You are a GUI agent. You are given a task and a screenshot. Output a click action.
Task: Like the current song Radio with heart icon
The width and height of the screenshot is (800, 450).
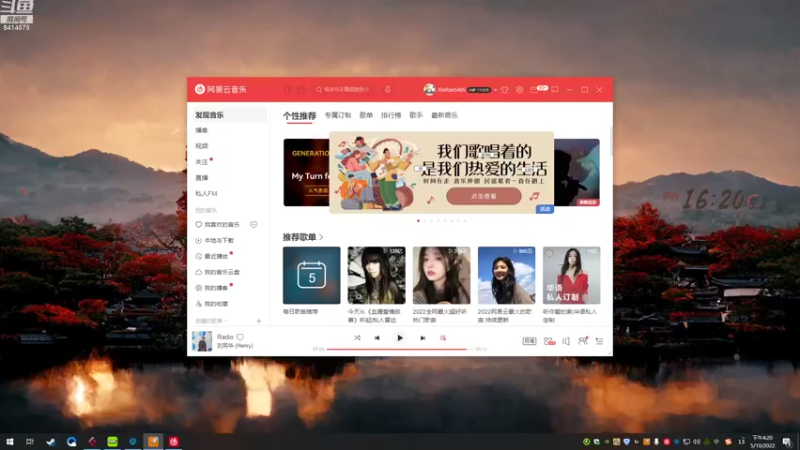240,337
